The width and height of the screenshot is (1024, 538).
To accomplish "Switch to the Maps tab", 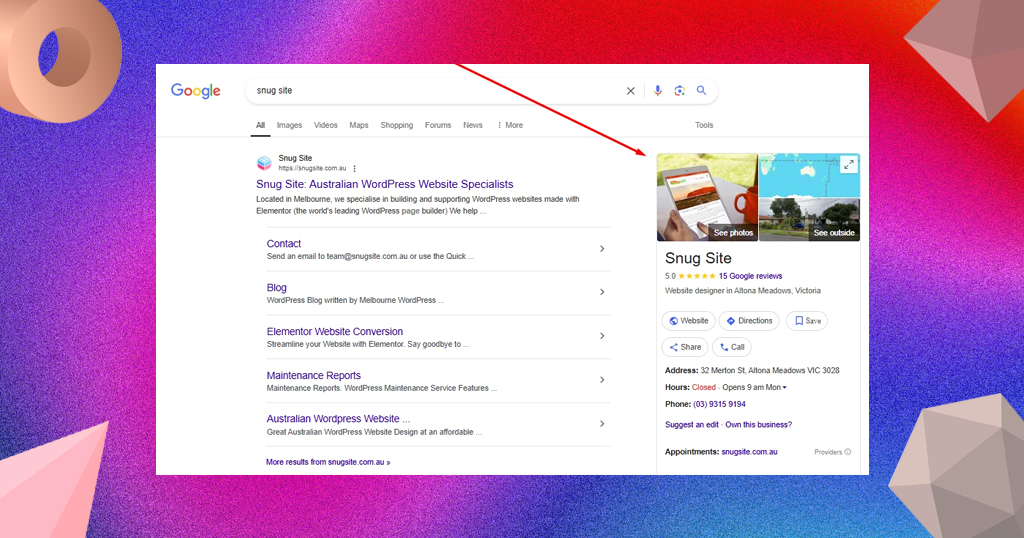I will (x=359, y=125).
